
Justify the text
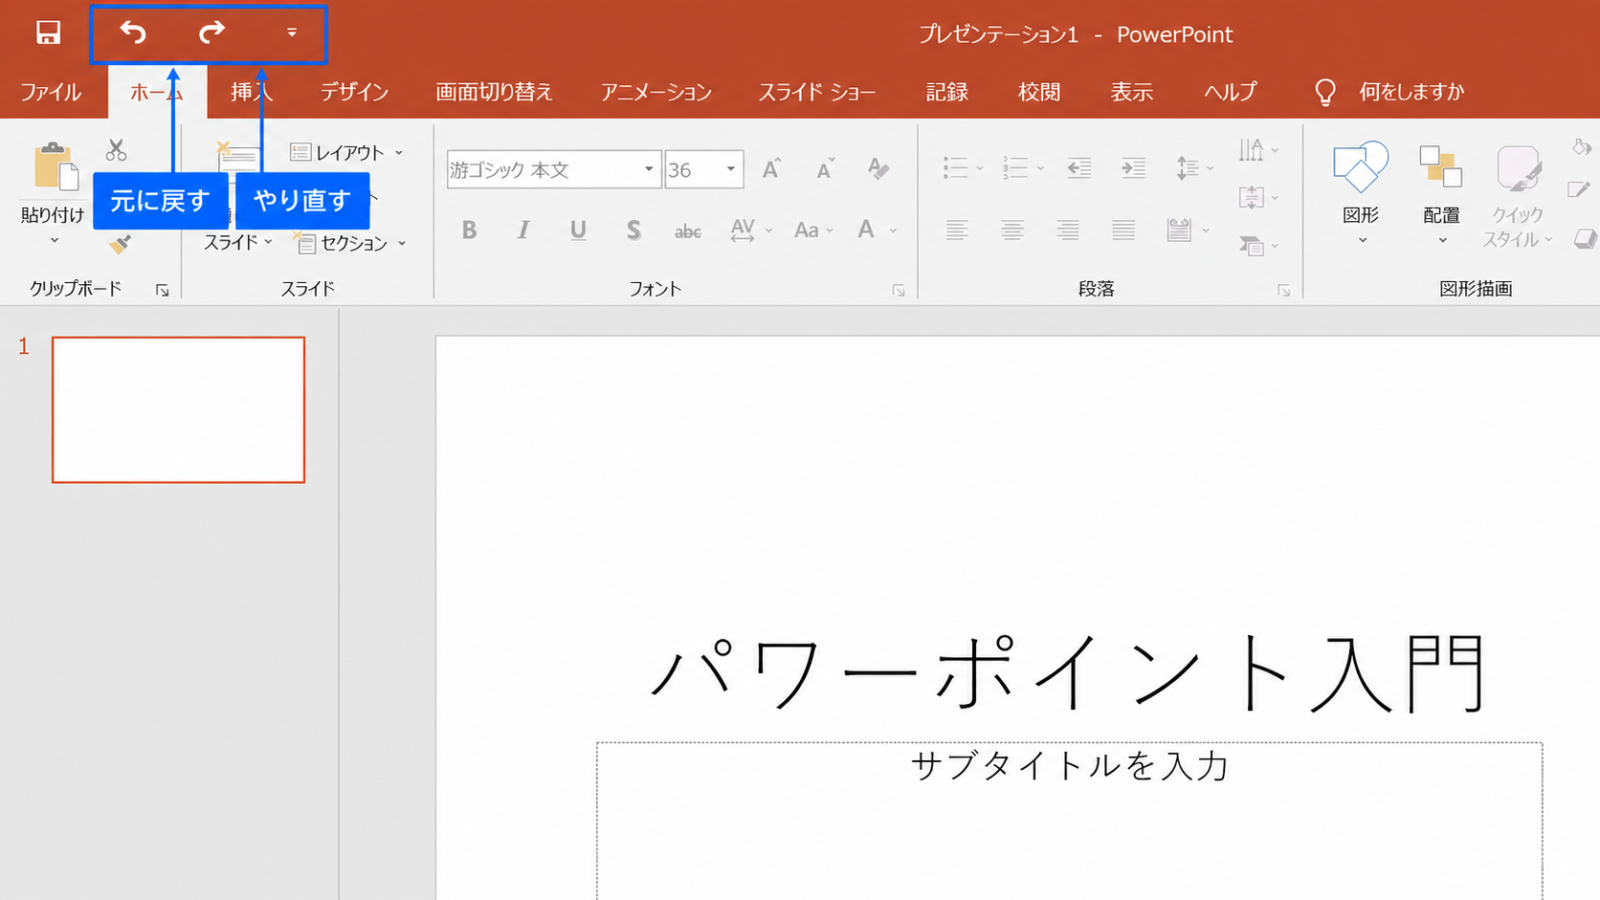1123,231
